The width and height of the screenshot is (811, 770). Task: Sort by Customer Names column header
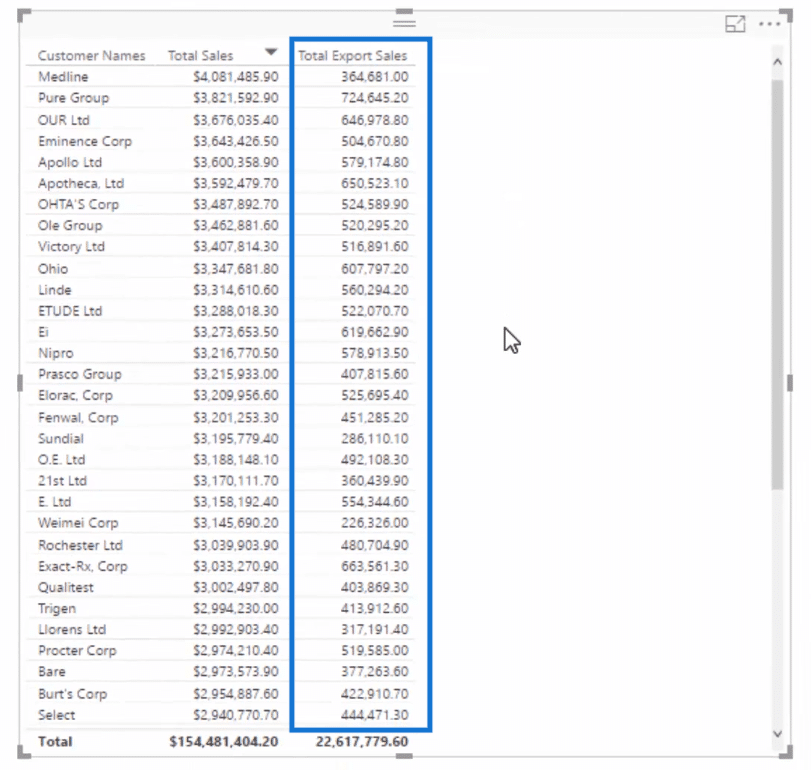(92, 56)
